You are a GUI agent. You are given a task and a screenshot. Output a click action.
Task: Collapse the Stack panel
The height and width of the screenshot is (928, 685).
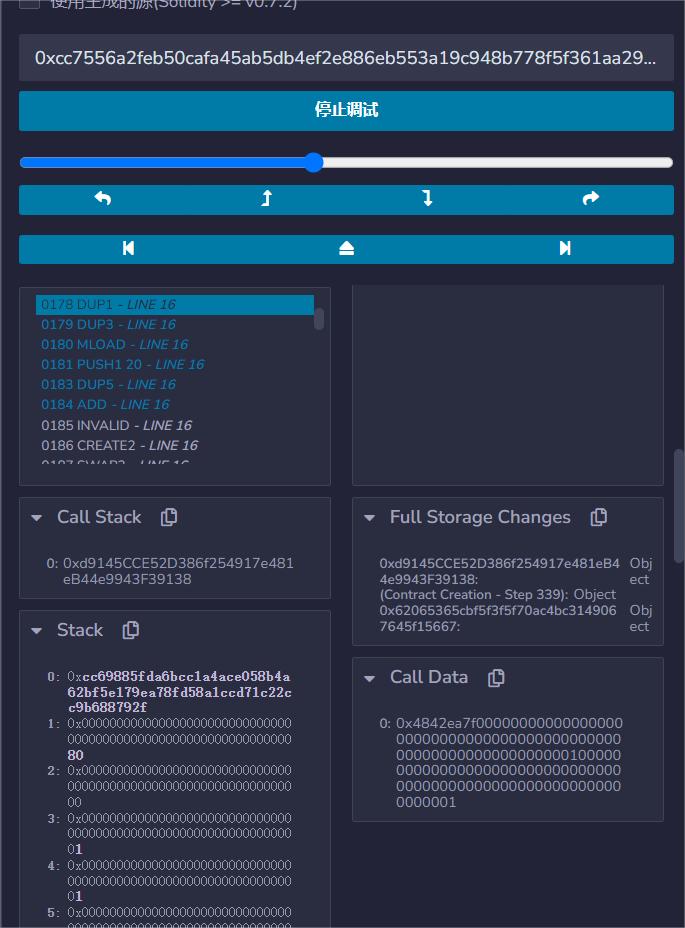coord(37,631)
